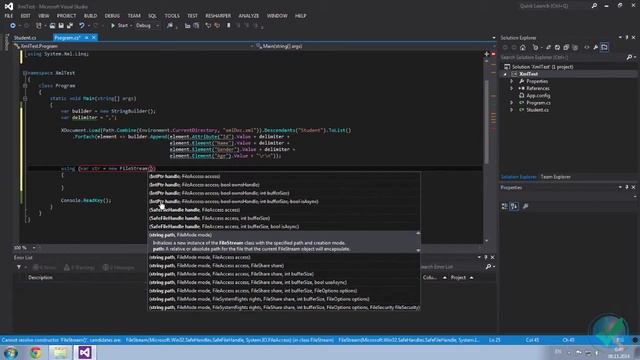Click Solution Explorer Refresh icon
This screenshot has height=360, width=640.
[557, 47]
